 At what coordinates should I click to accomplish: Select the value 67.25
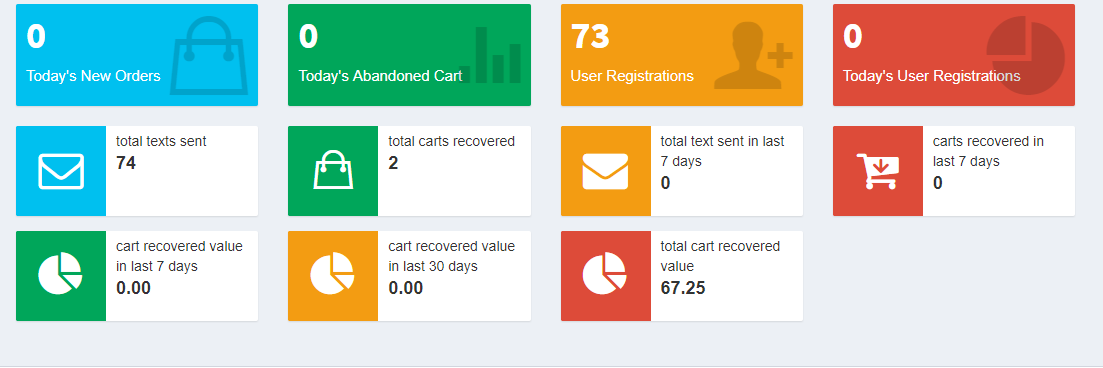(683, 288)
